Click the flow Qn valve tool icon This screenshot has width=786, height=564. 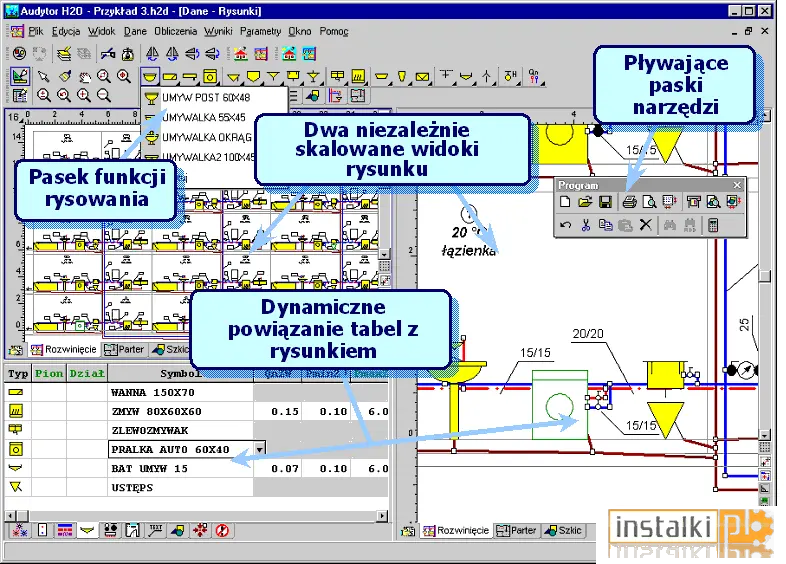click(533, 76)
